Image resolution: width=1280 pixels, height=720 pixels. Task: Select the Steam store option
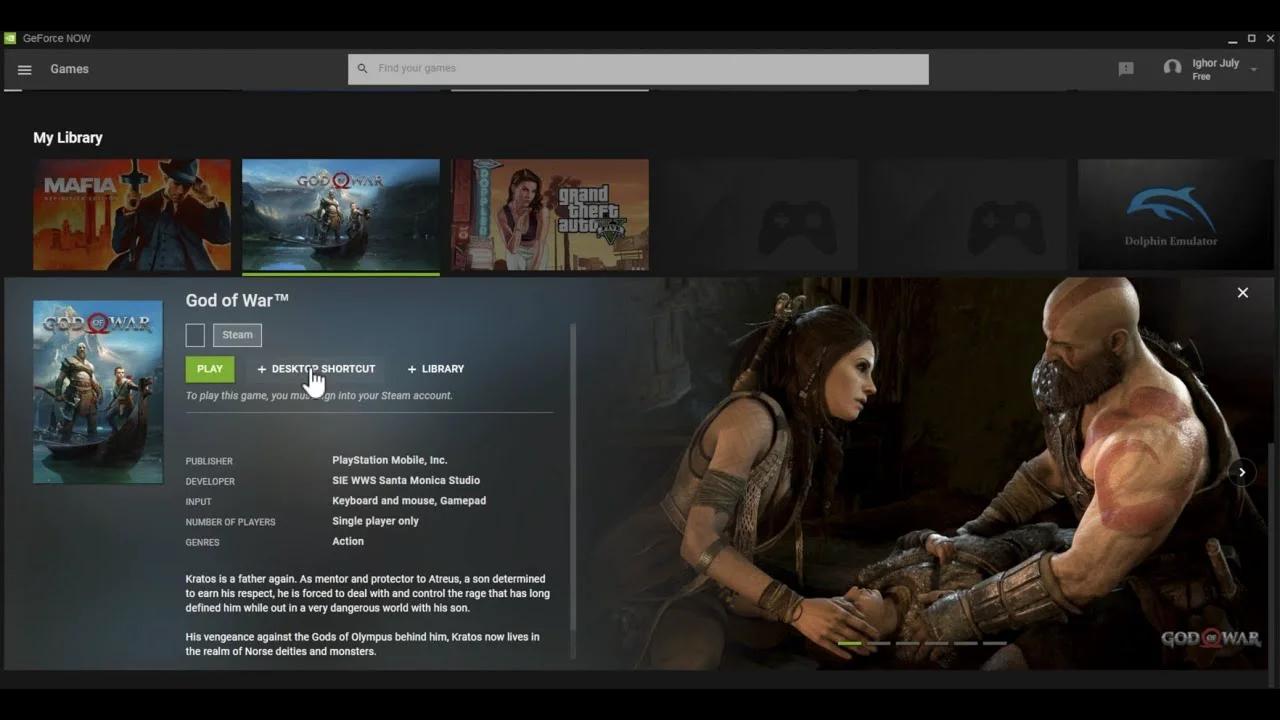[x=237, y=335]
